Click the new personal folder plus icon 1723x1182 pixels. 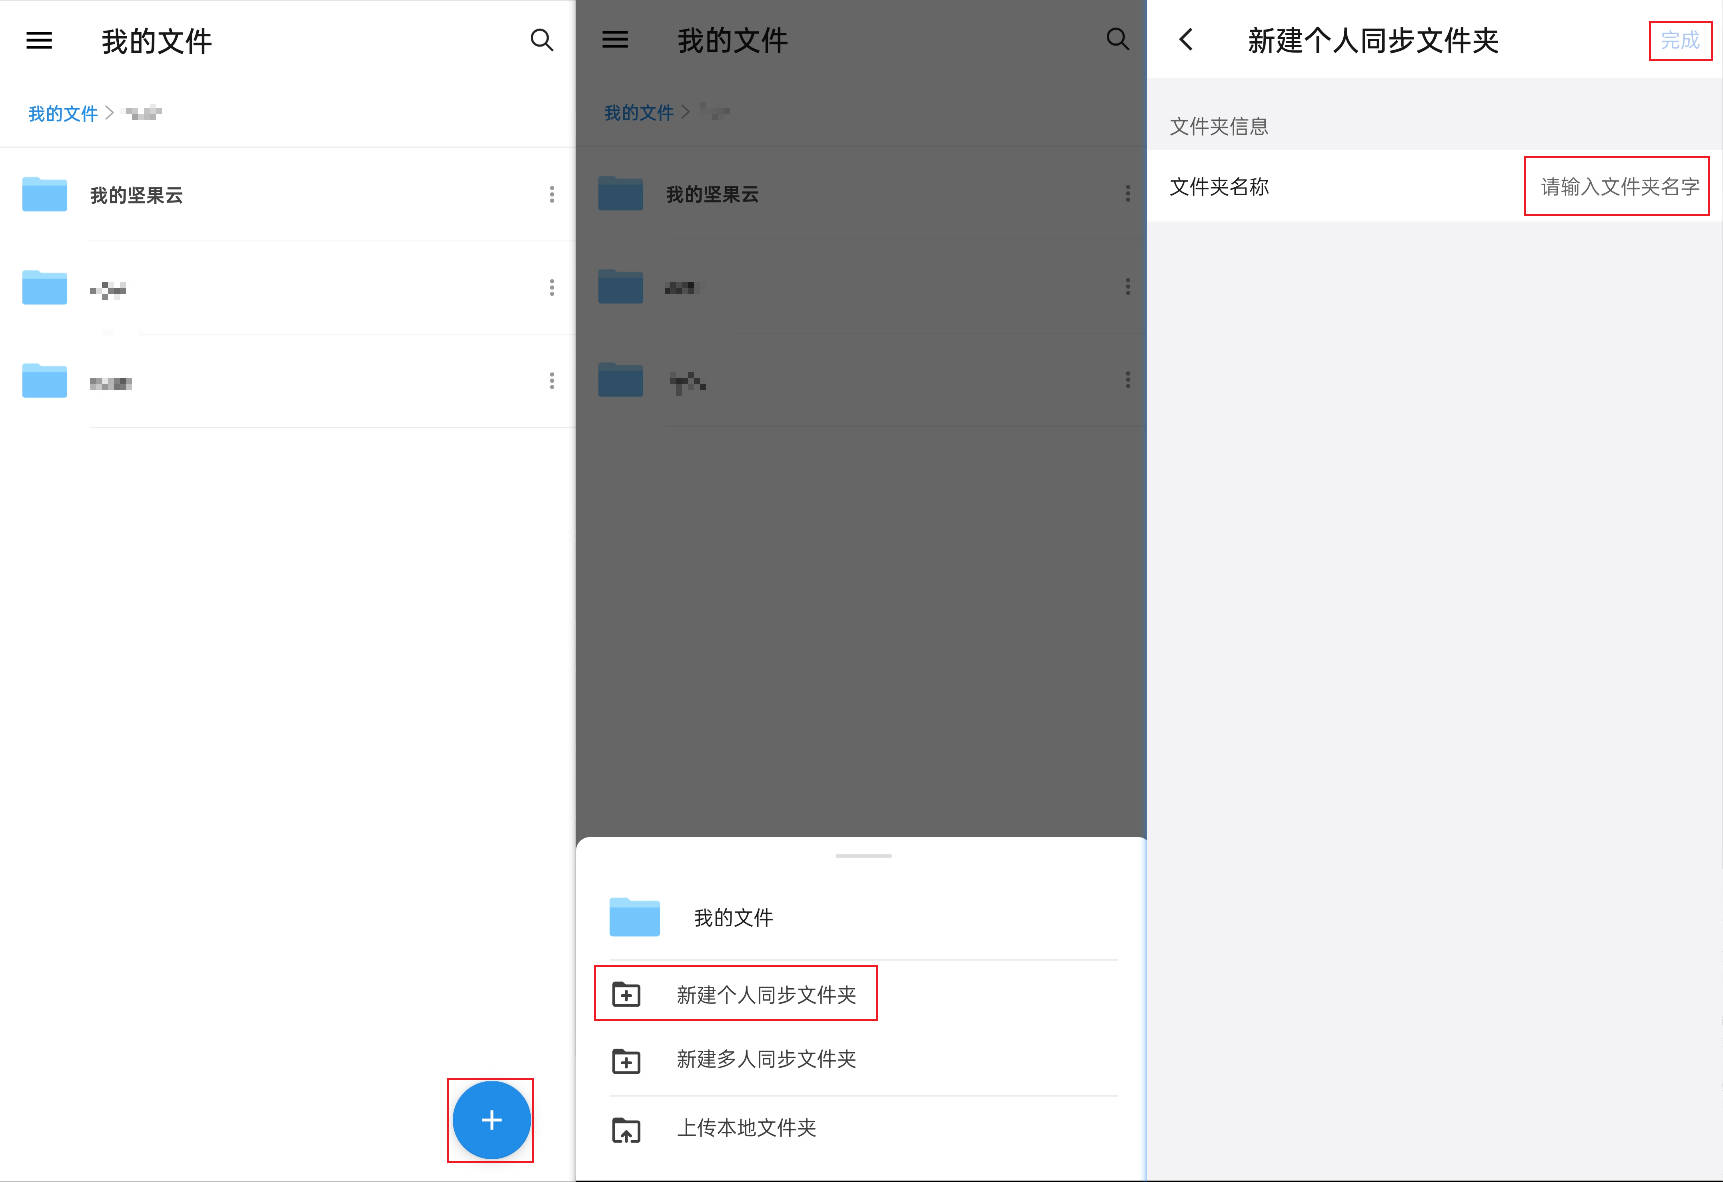pyautogui.click(x=626, y=994)
